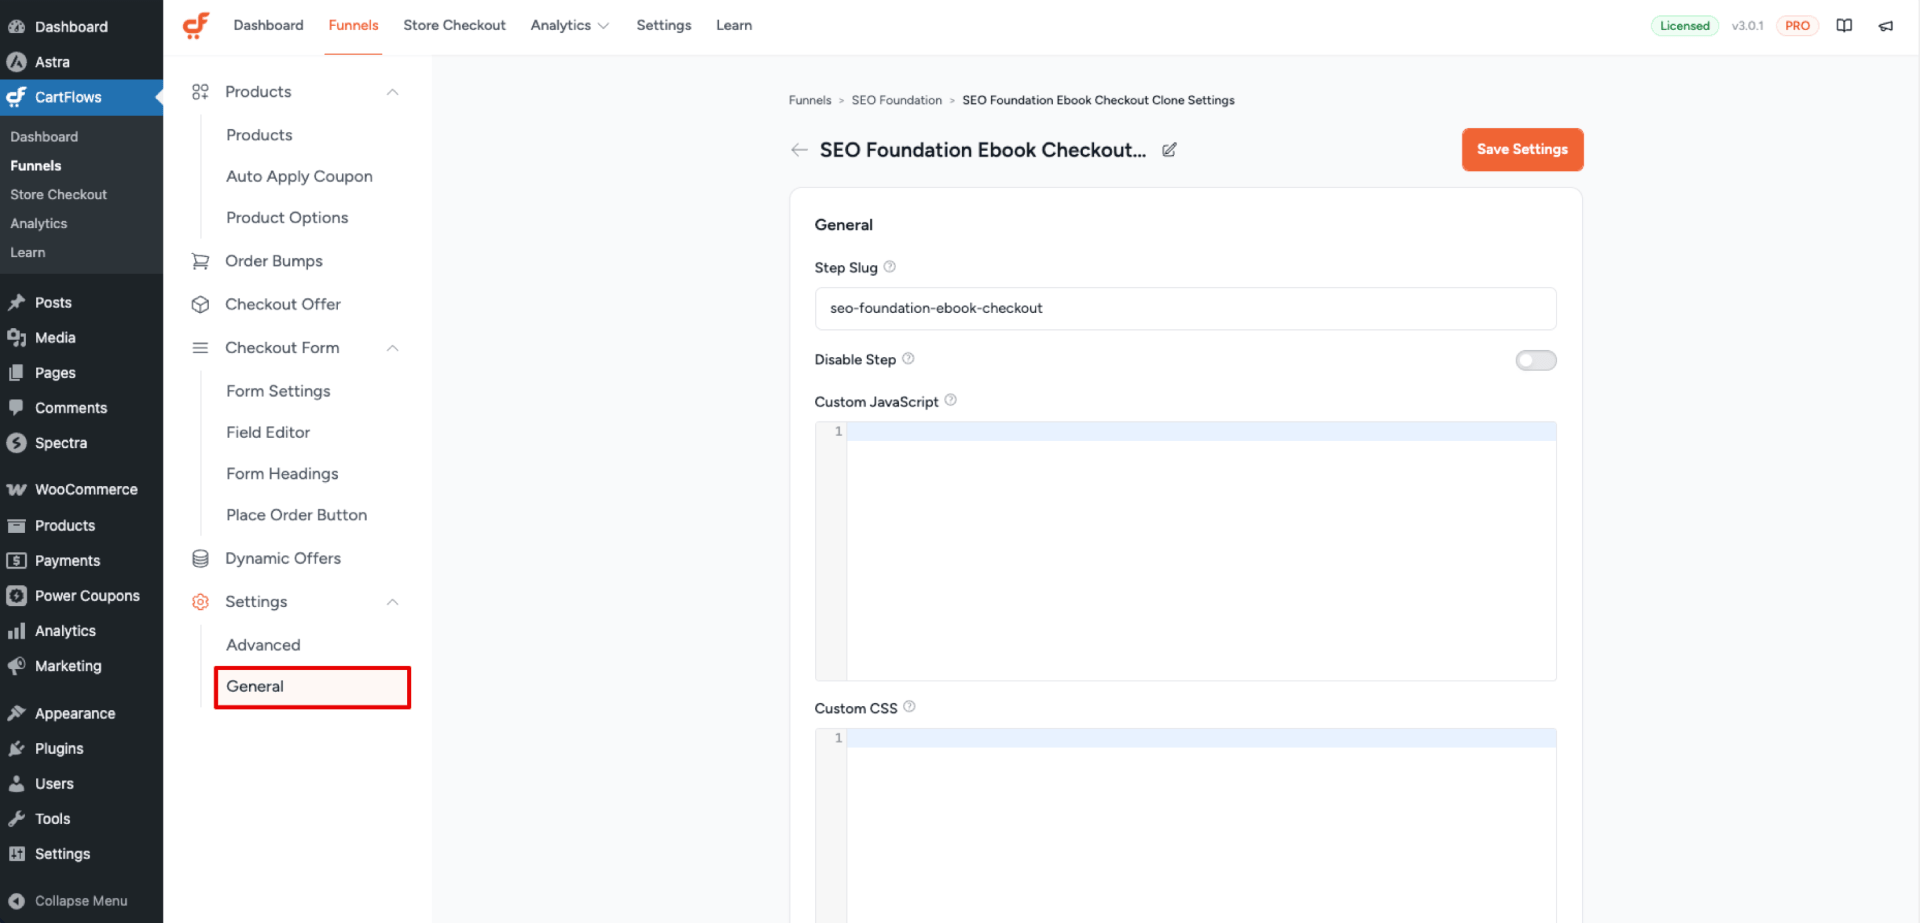
Task: Click the Checkout Offer box icon
Action: click(200, 304)
